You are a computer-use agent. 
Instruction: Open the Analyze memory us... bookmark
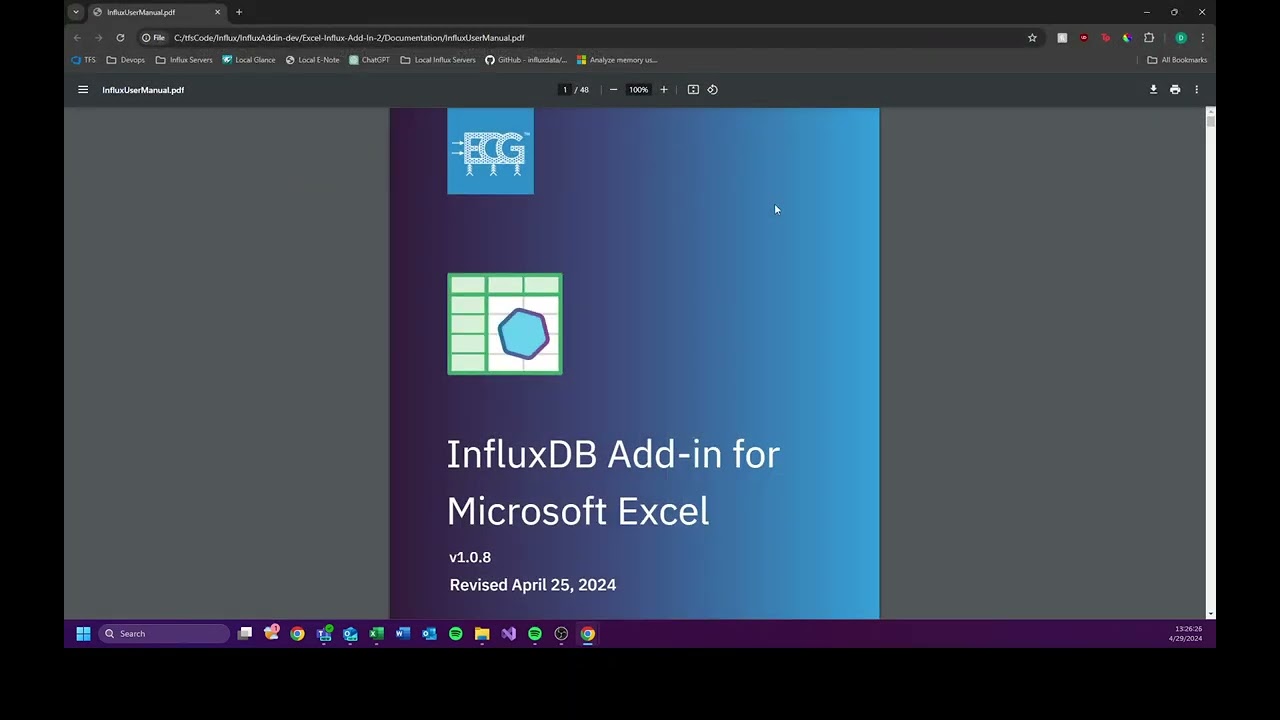(617, 60)
